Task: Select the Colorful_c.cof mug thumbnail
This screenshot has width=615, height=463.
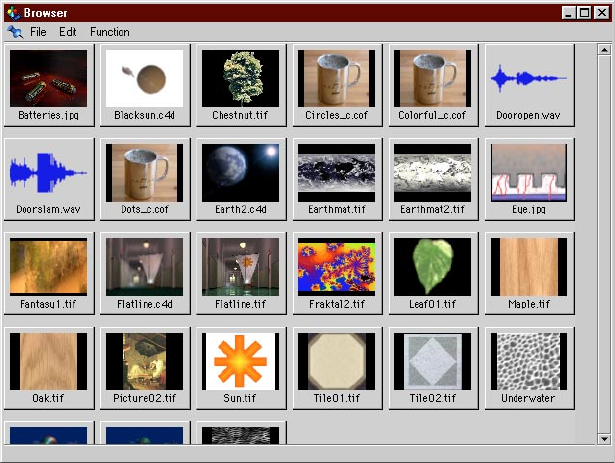Action: click(432, 78)
